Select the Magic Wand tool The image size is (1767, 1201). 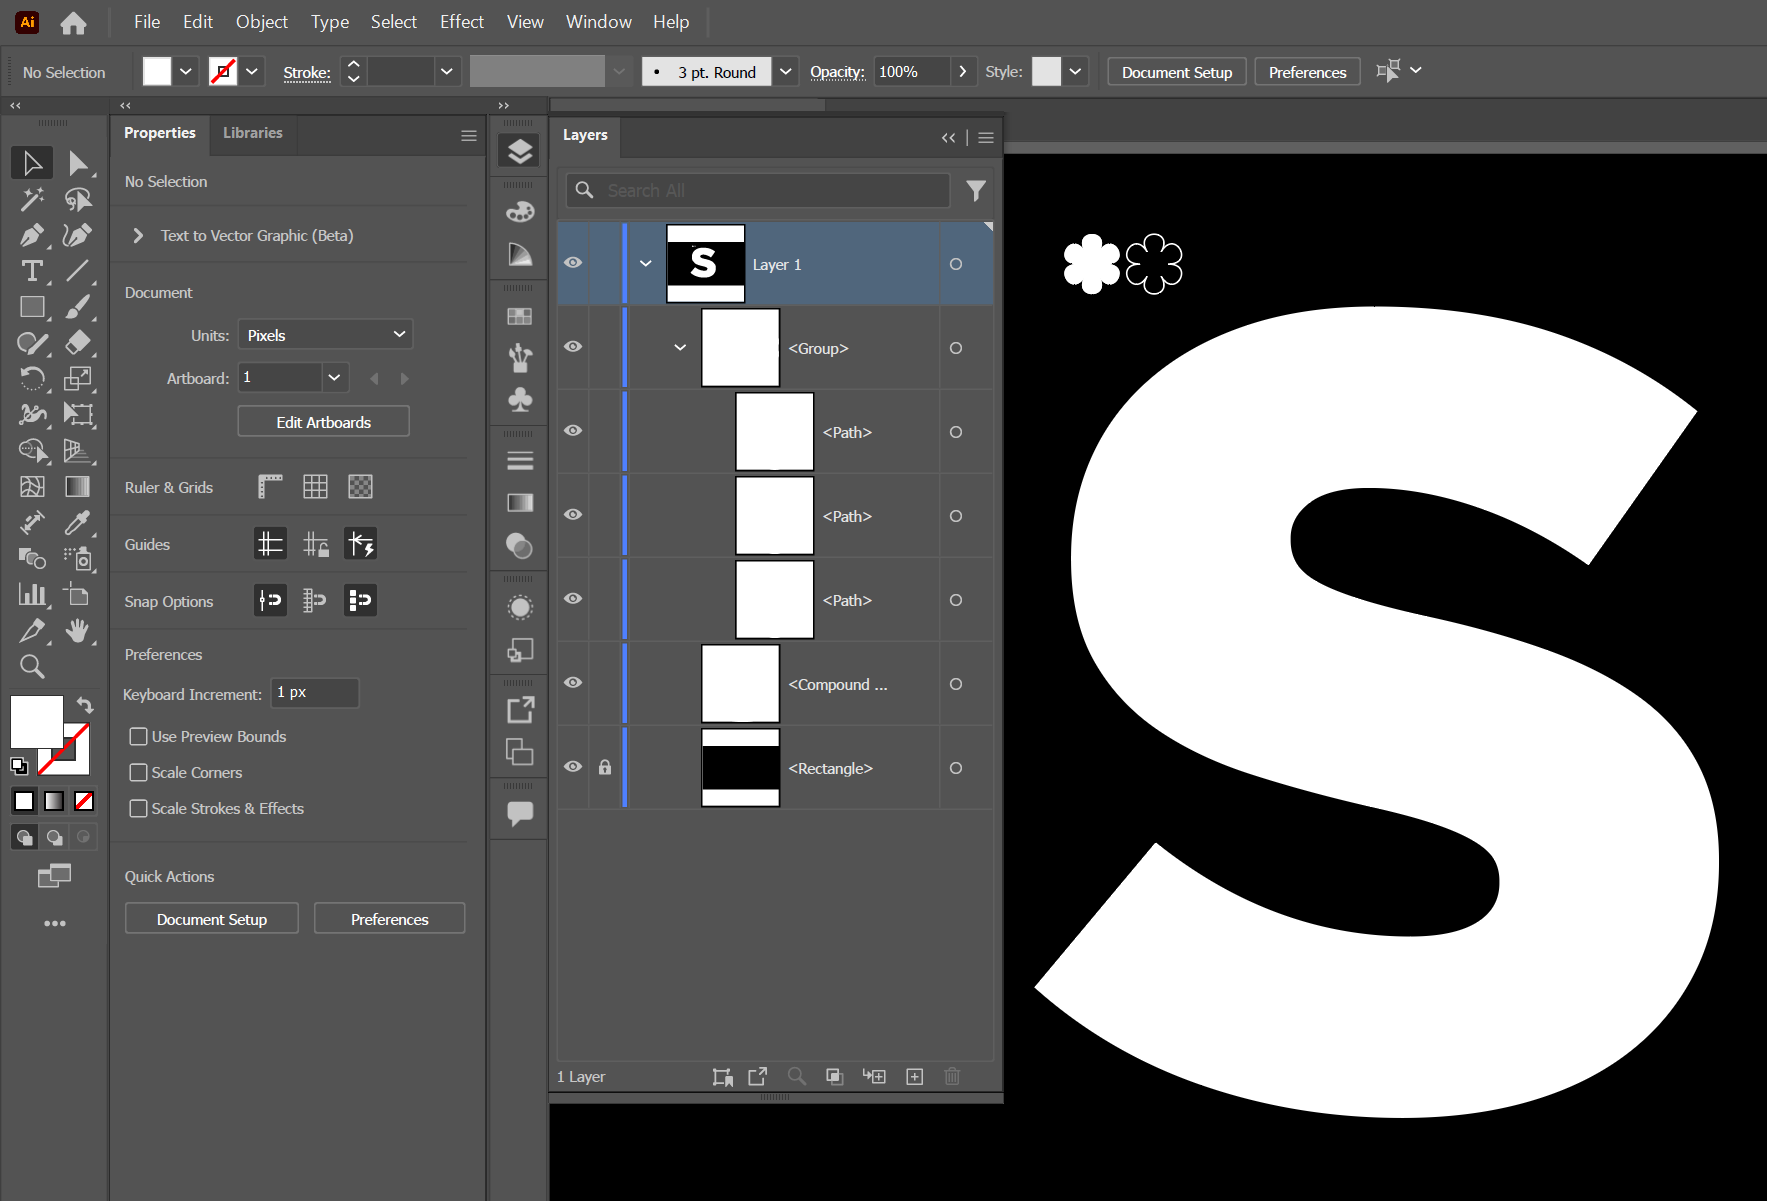click(32, 199)
